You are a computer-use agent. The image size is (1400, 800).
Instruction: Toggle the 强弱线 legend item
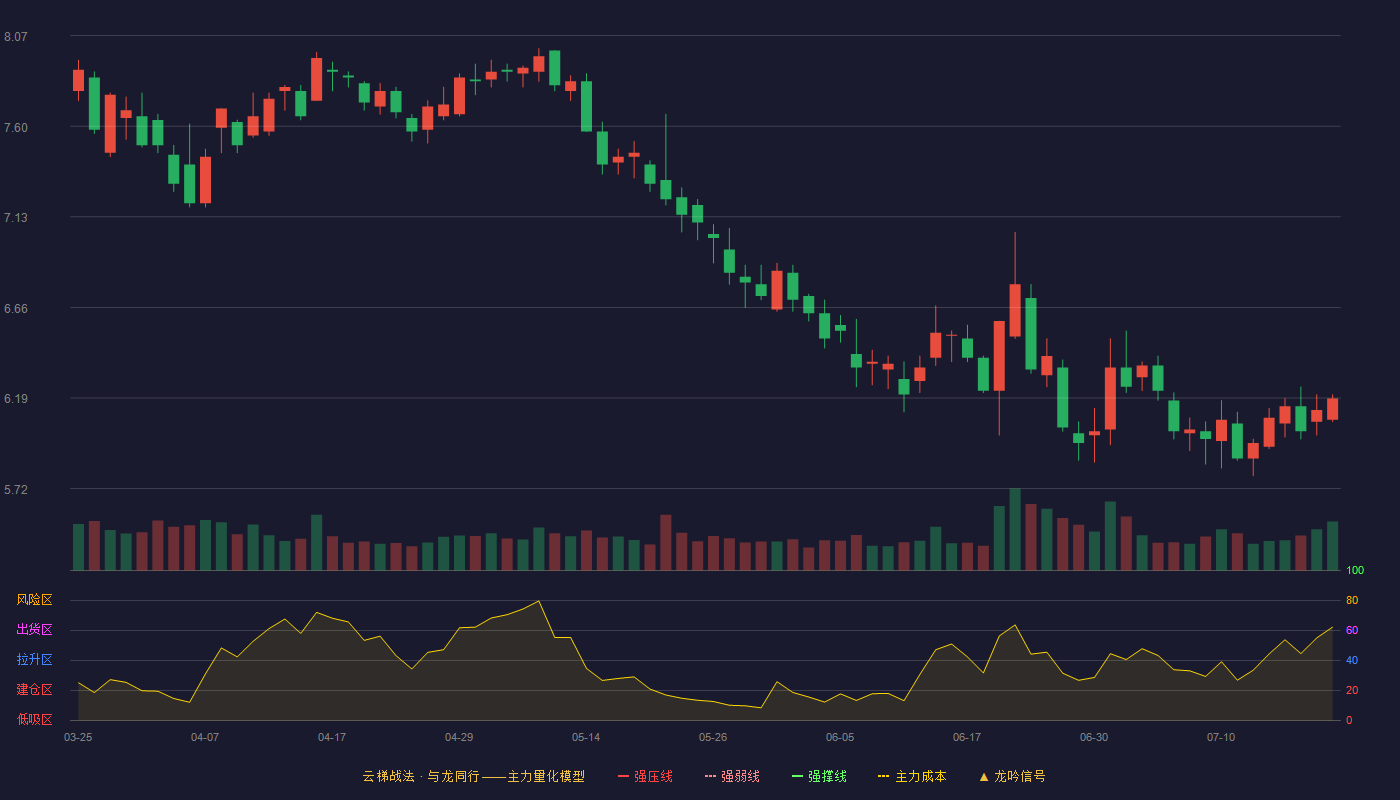(732, 776)
